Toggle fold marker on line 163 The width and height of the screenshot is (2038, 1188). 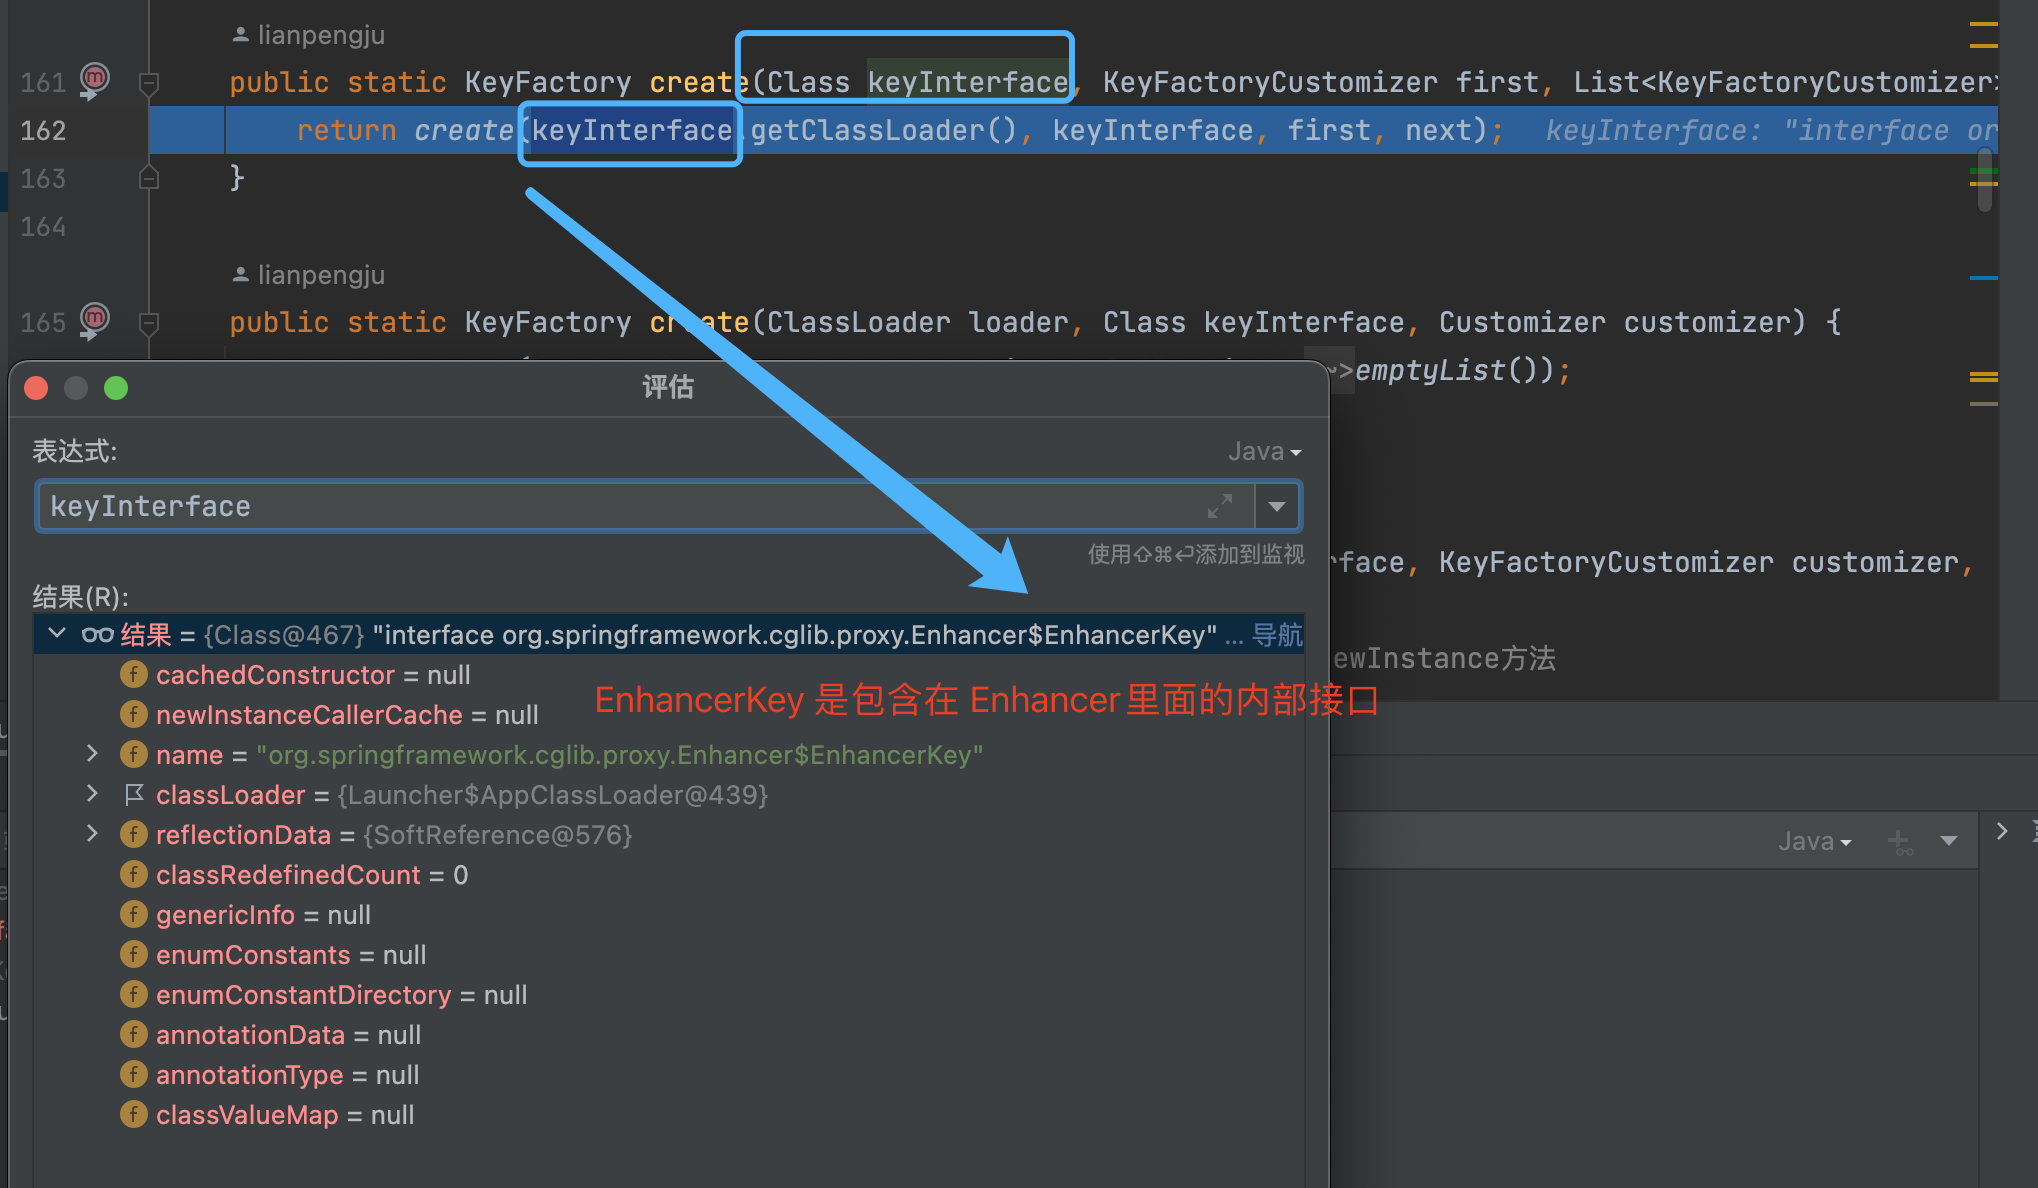click(149, 178)
